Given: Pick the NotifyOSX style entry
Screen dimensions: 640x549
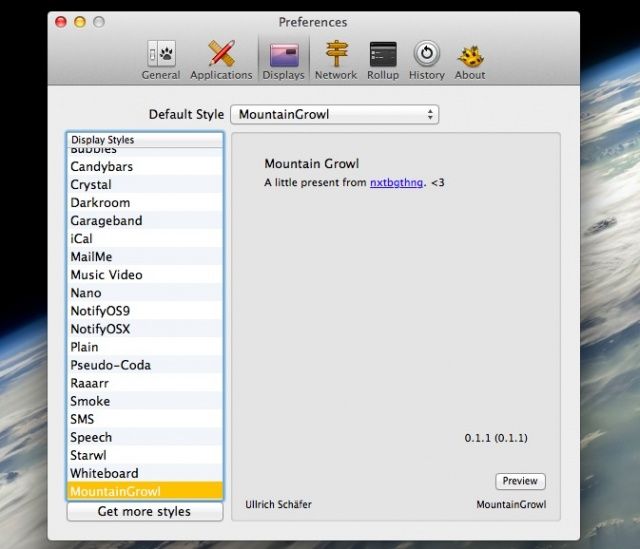Looking at the screenshot, I should pos(100,328).
